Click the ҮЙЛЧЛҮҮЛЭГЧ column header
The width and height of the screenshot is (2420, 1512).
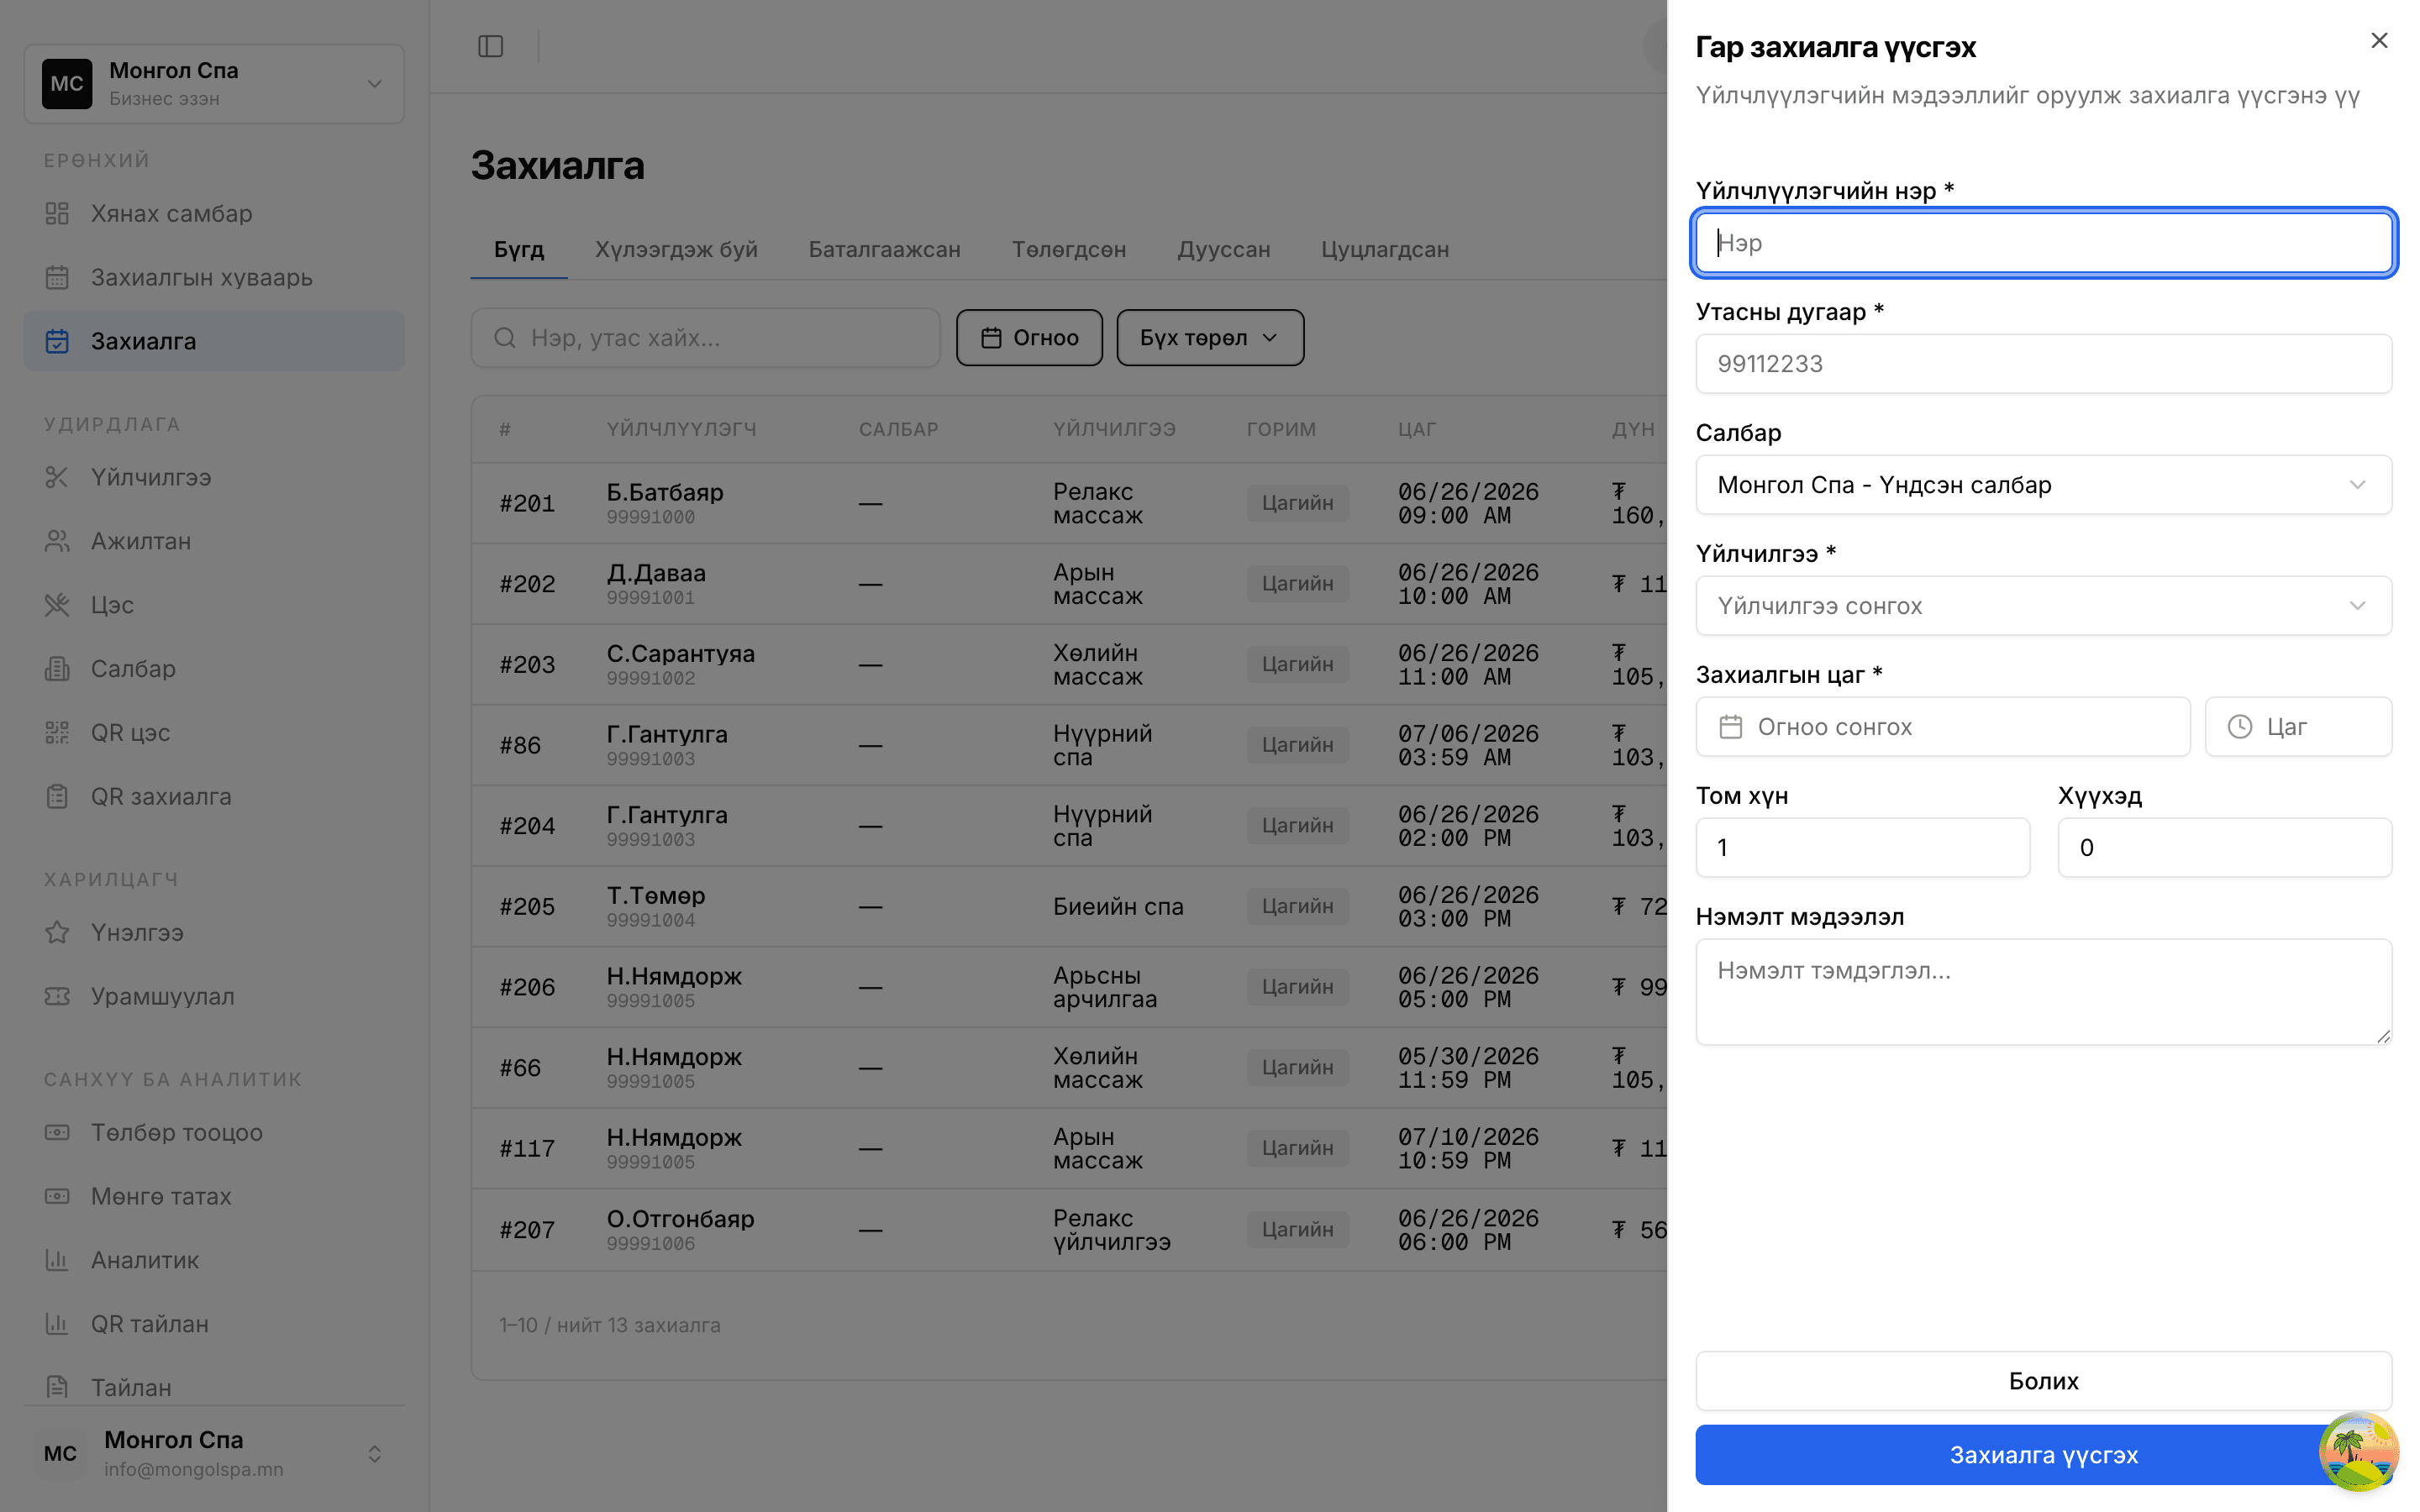click(x=681, y=430)
